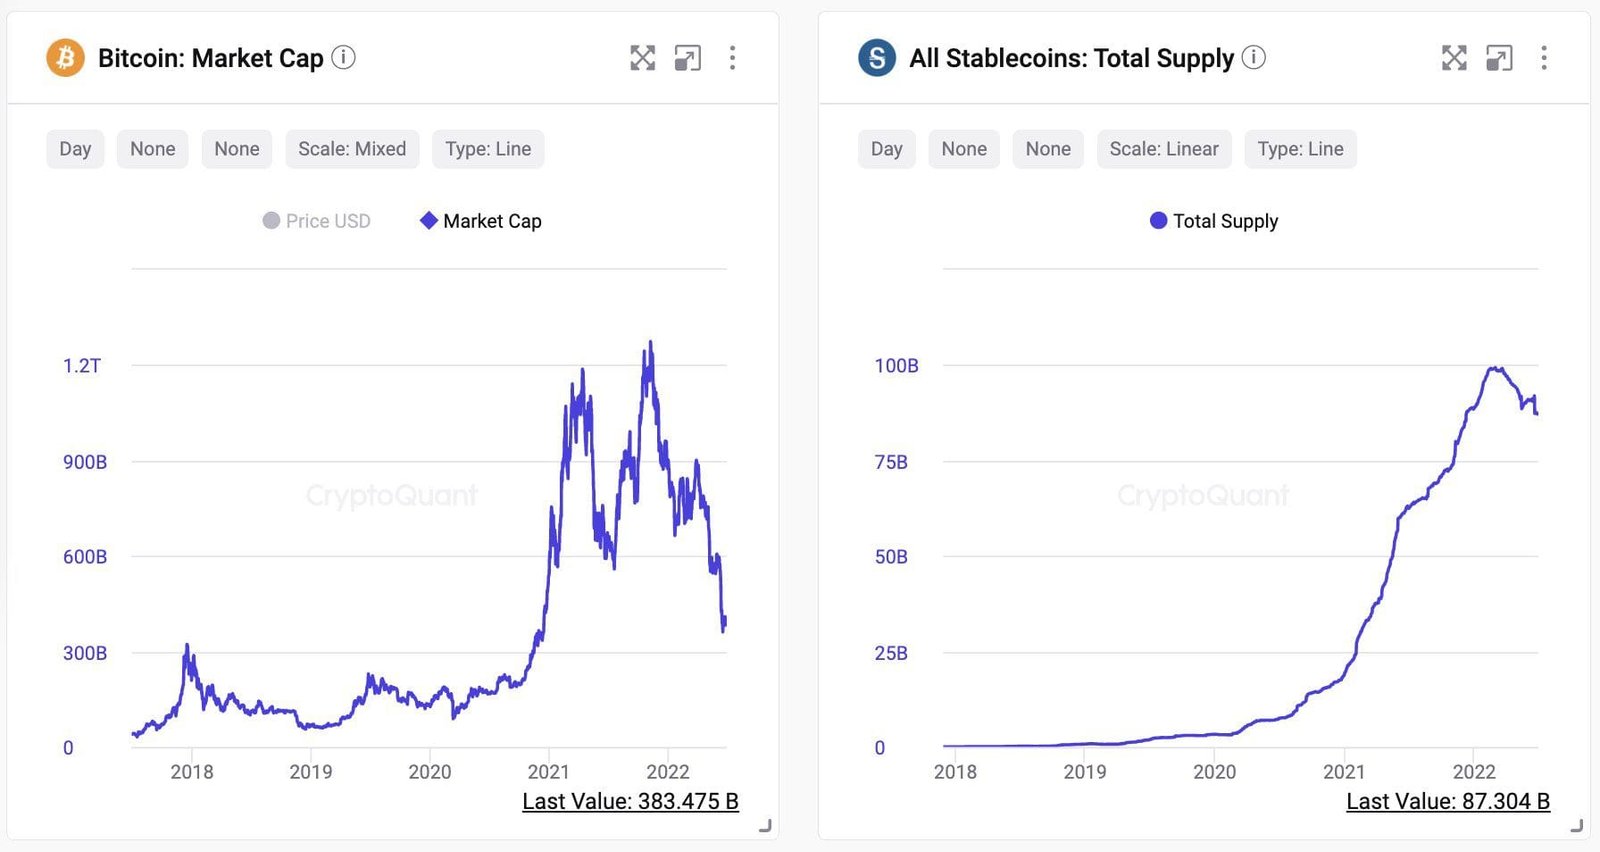
Task: Change the Bitcoin chart's Type: Line setting
Action: [x=488, y=148]
